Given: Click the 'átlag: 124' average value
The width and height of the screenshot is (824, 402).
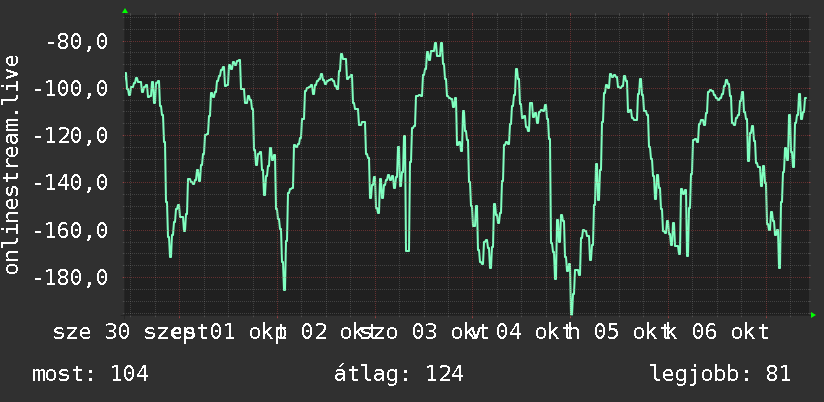Looking at the screenshot, I should click(399, 374).
